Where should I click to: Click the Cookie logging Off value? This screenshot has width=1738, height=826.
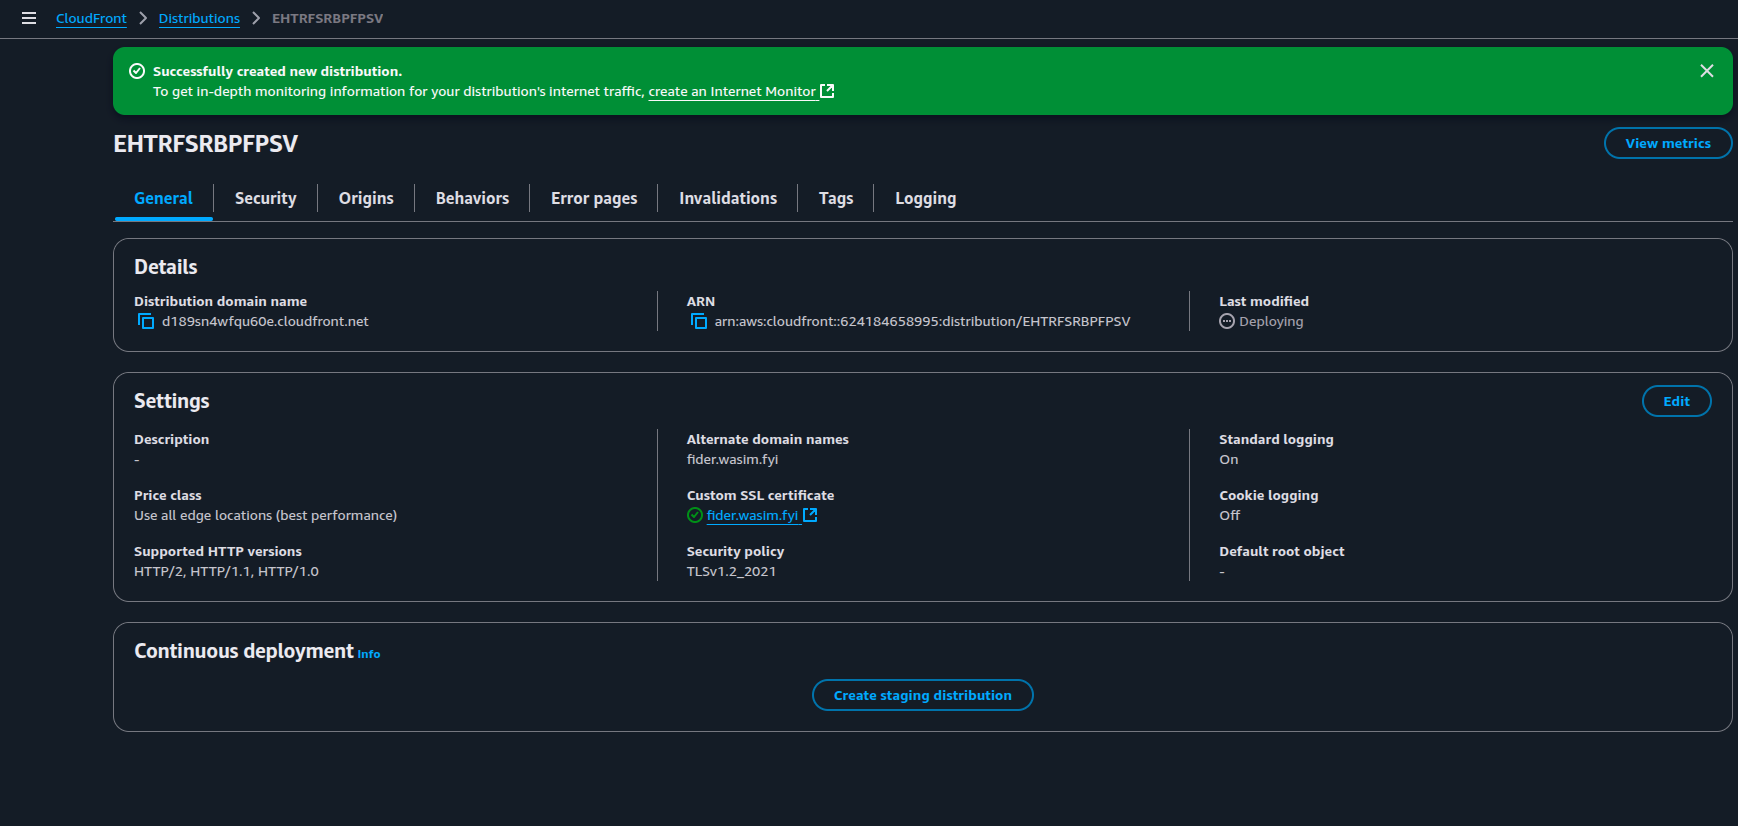click(x=1229, y=515)
